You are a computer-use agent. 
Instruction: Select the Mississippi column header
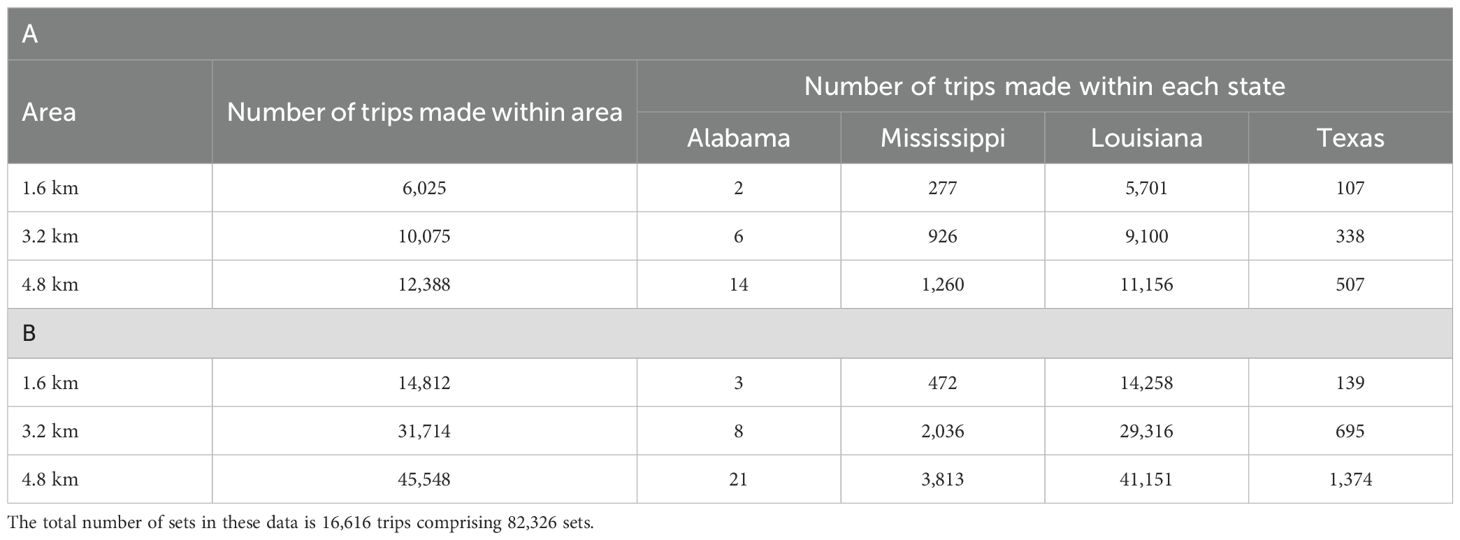click(943, 138)
